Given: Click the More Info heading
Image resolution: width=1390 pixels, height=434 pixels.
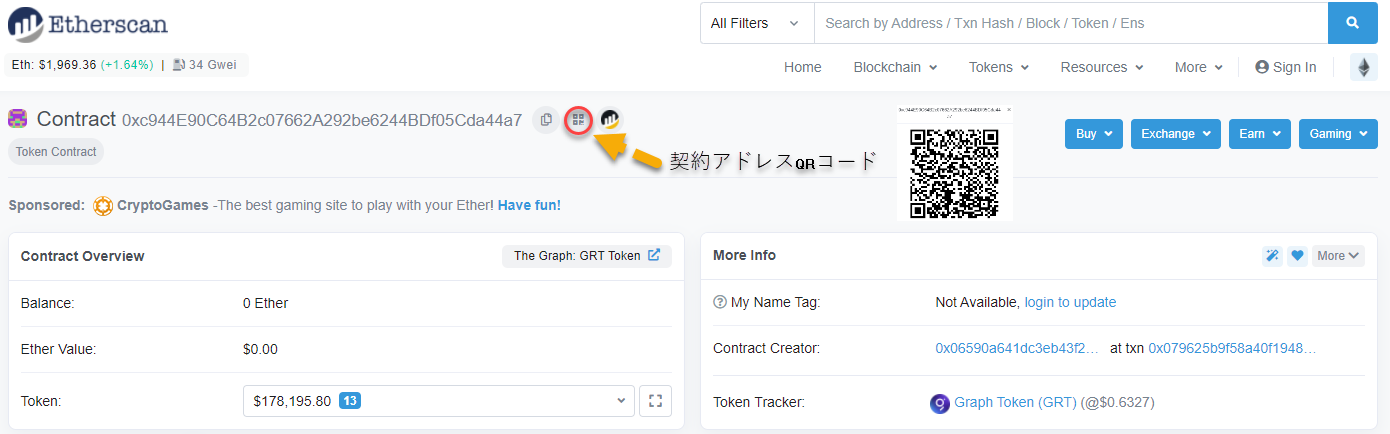Looking at the screenshot, I should (x=744, y=256).
